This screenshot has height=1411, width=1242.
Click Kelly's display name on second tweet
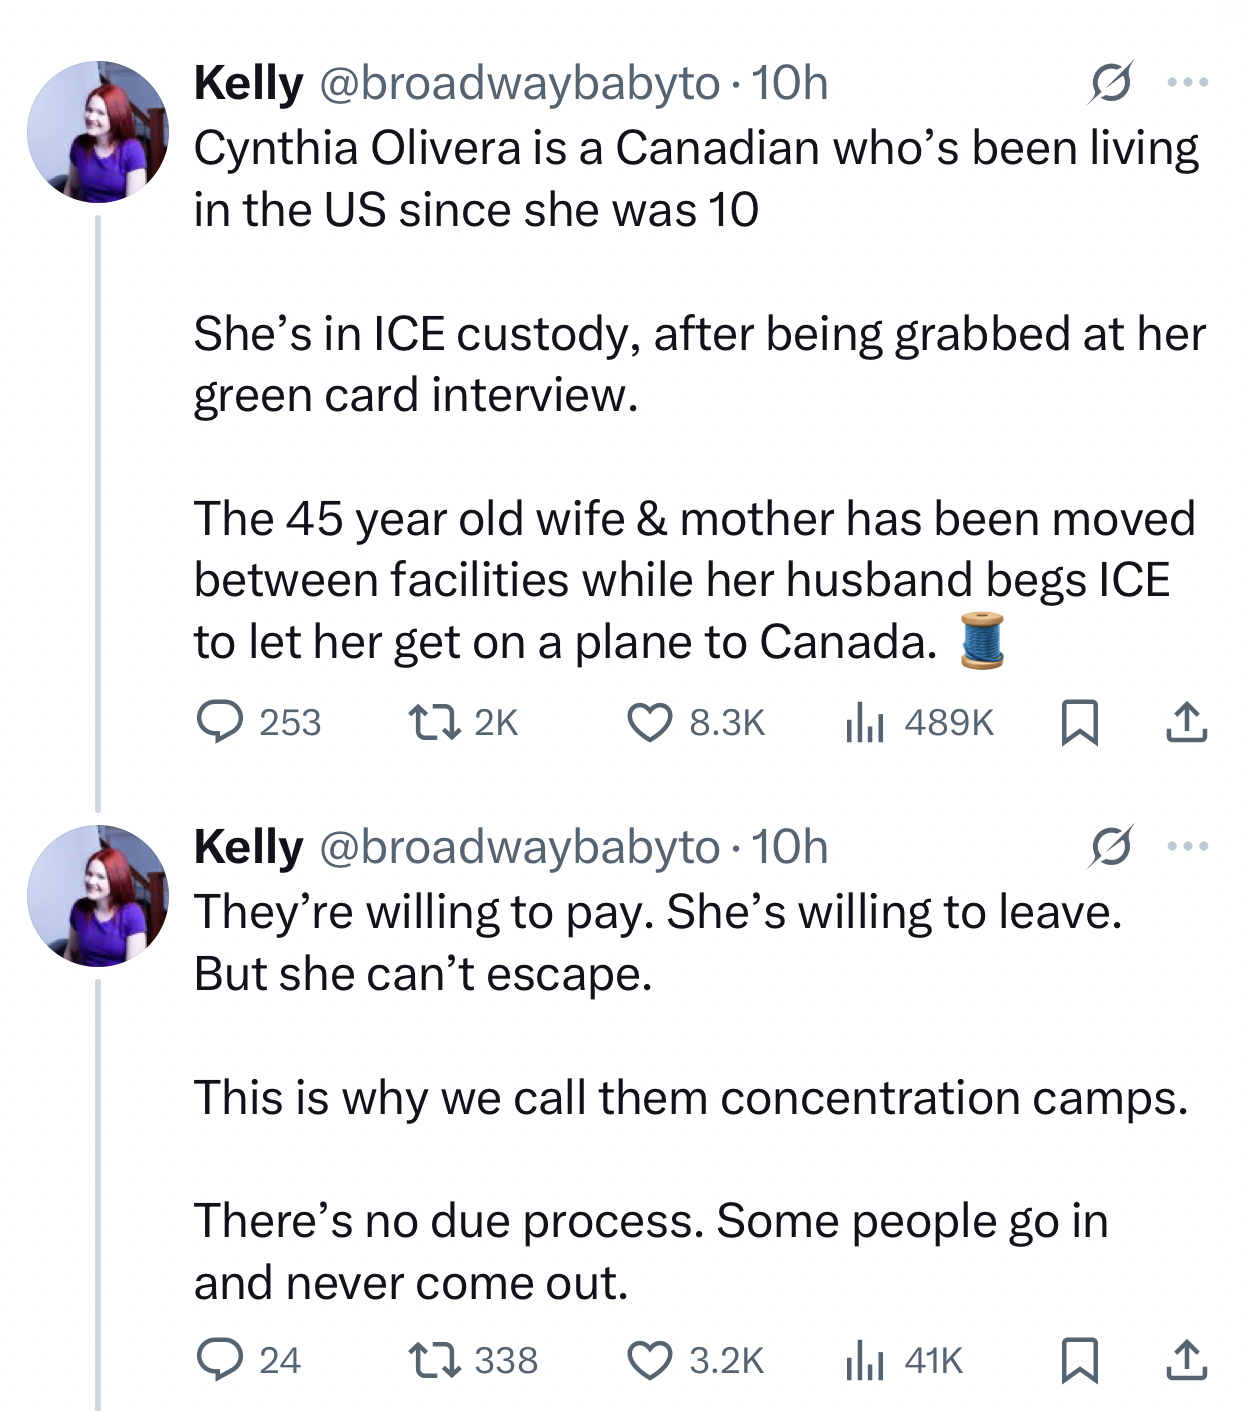248,848
